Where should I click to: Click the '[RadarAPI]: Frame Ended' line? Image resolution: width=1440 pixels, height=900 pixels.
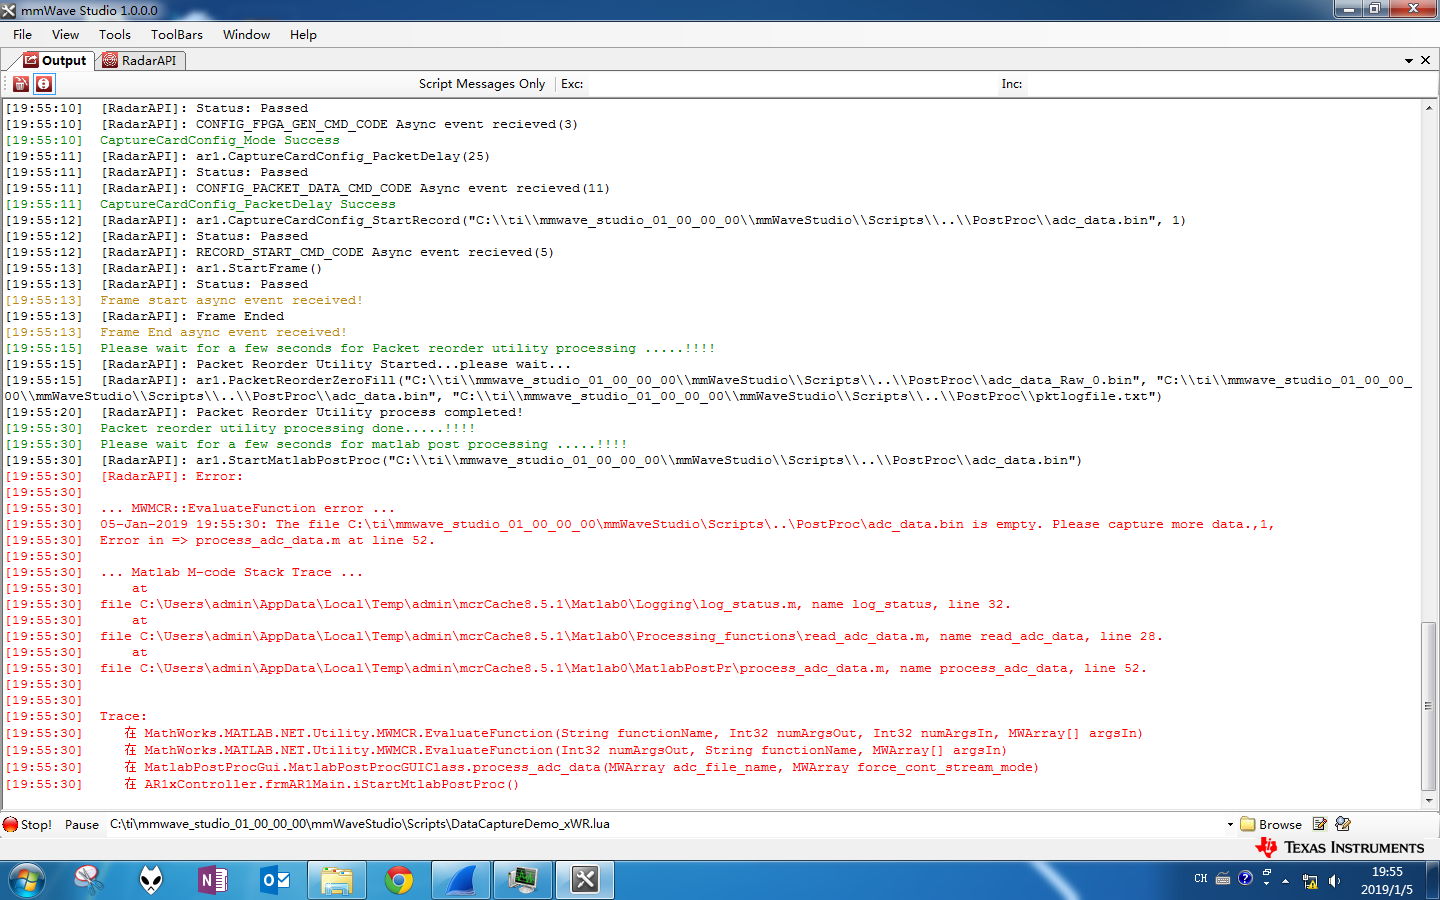coord(193,316)
